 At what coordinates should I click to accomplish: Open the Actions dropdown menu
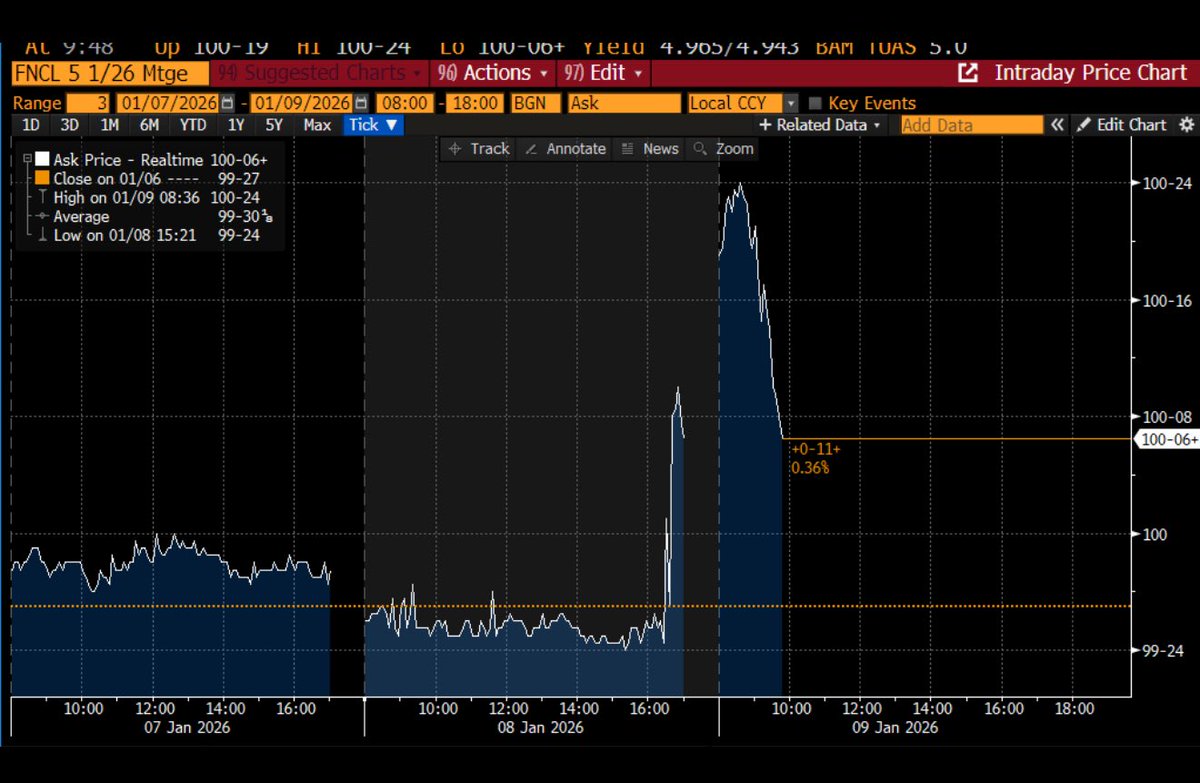click(494, 73)
